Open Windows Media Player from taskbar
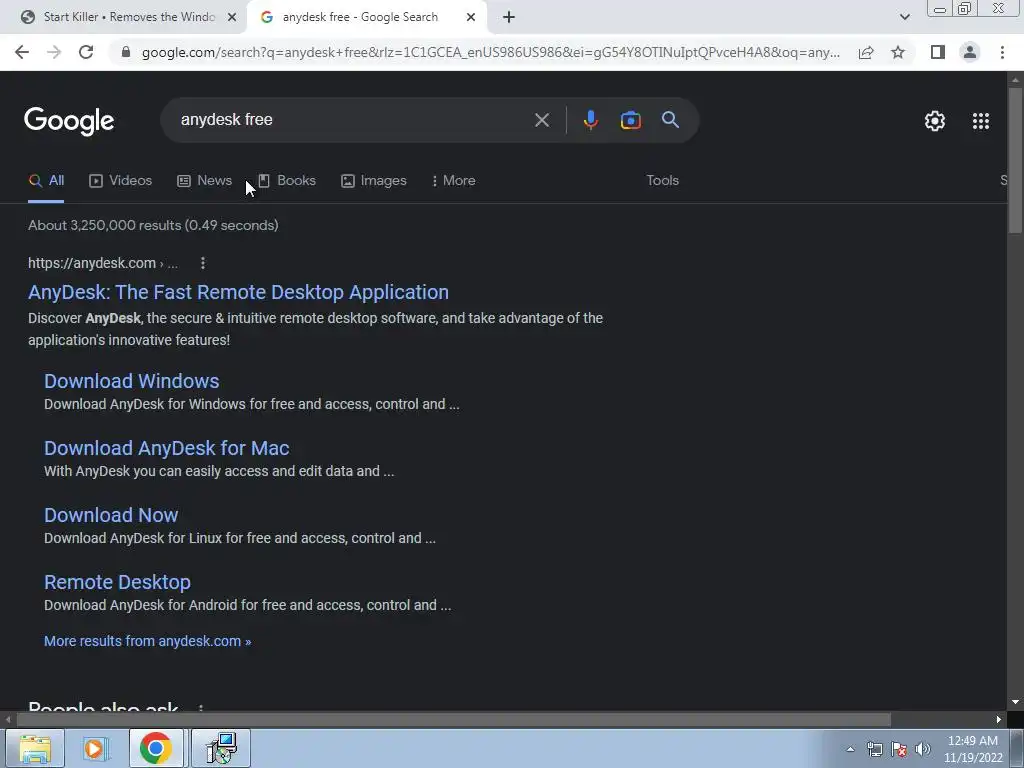 [95, 748]
